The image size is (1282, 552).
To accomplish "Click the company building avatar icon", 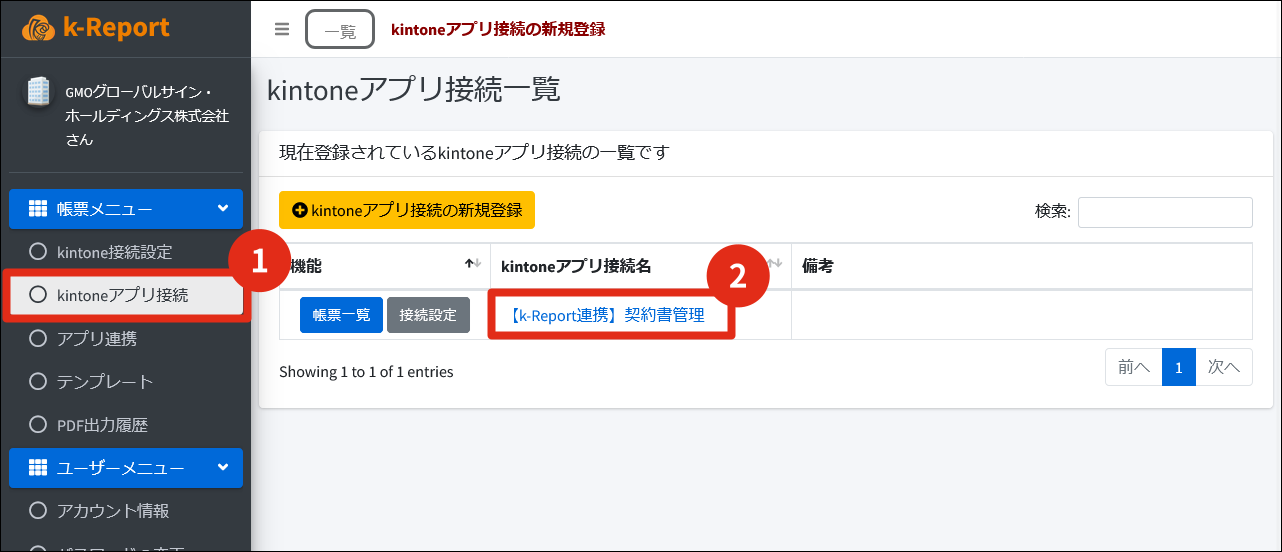I will coord(38,92).
